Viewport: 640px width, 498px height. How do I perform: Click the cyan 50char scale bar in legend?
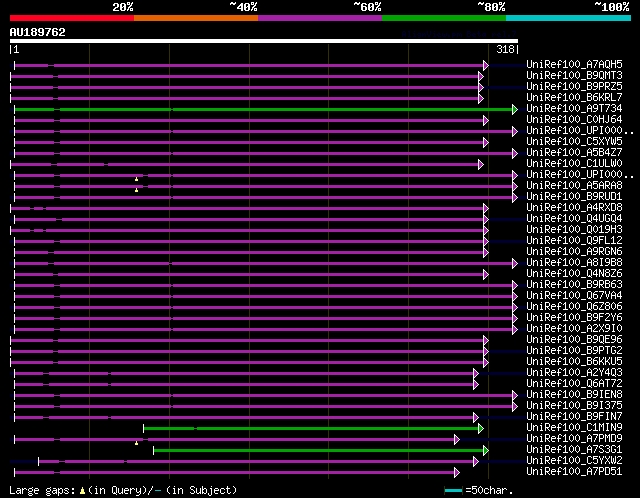[x=453, y=490]
